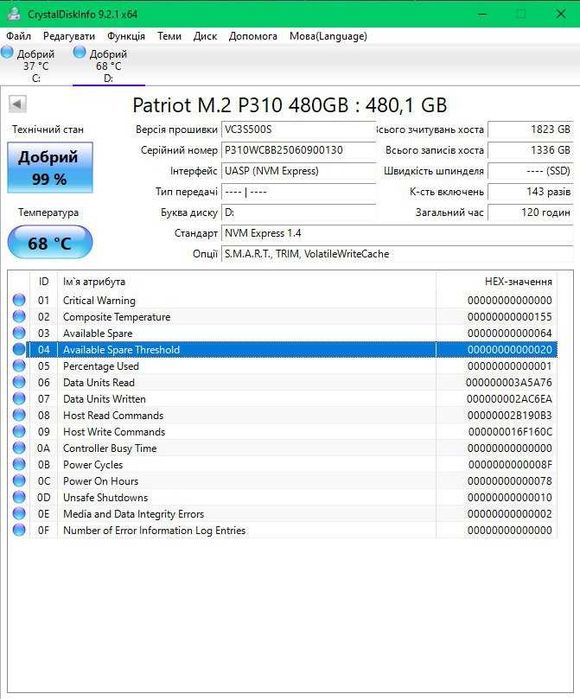Viewport: 580px width, 699px height.
Task: Select the Data Units Read row
Action: point(283,382)
